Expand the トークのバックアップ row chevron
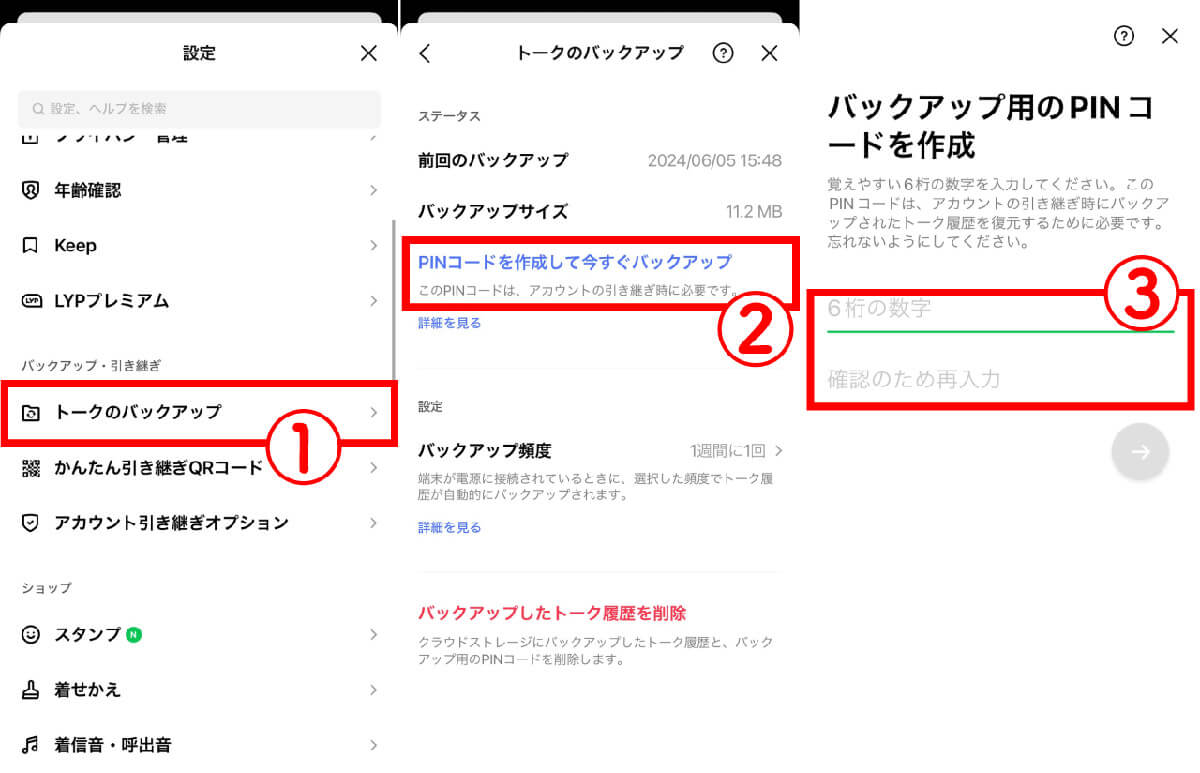 click(373, 412)
